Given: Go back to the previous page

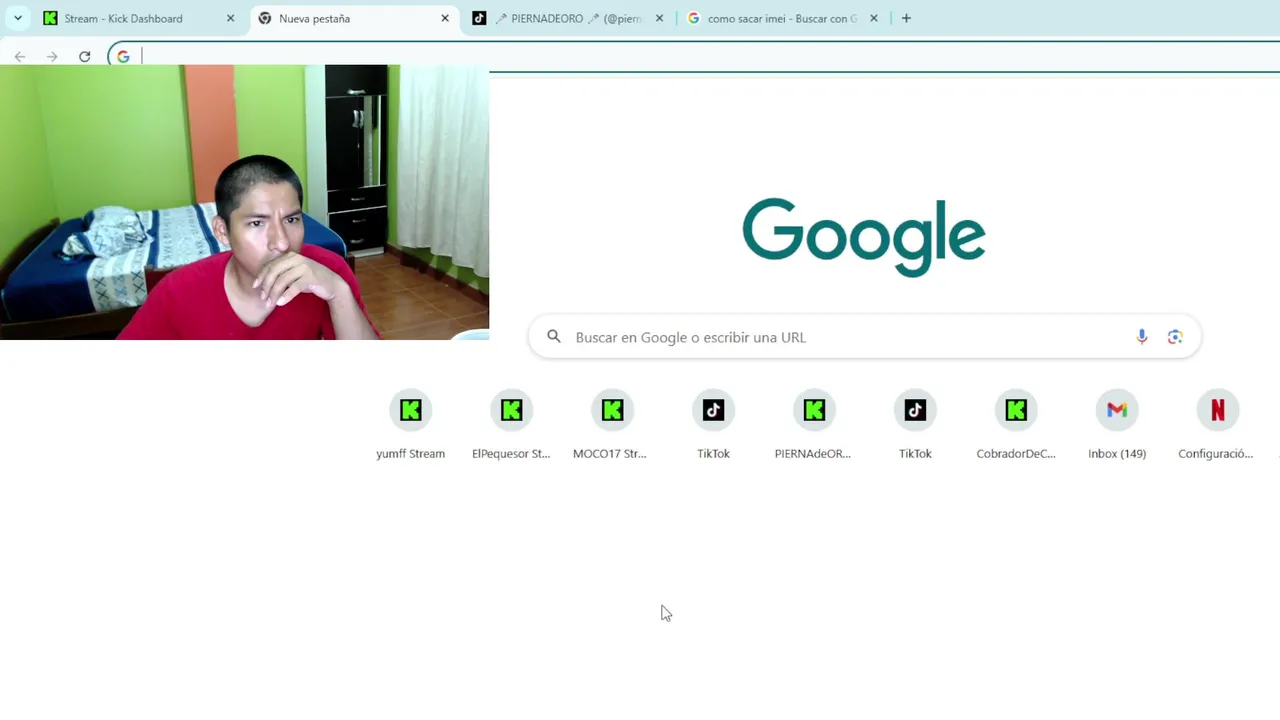Looking at the screenshot, I should (20, 57).
